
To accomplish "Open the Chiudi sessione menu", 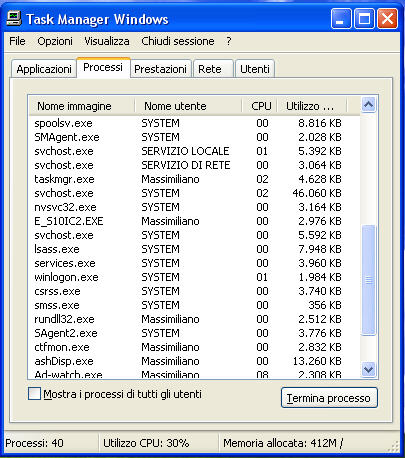I will pyautogui.click(x=178, y=41).
